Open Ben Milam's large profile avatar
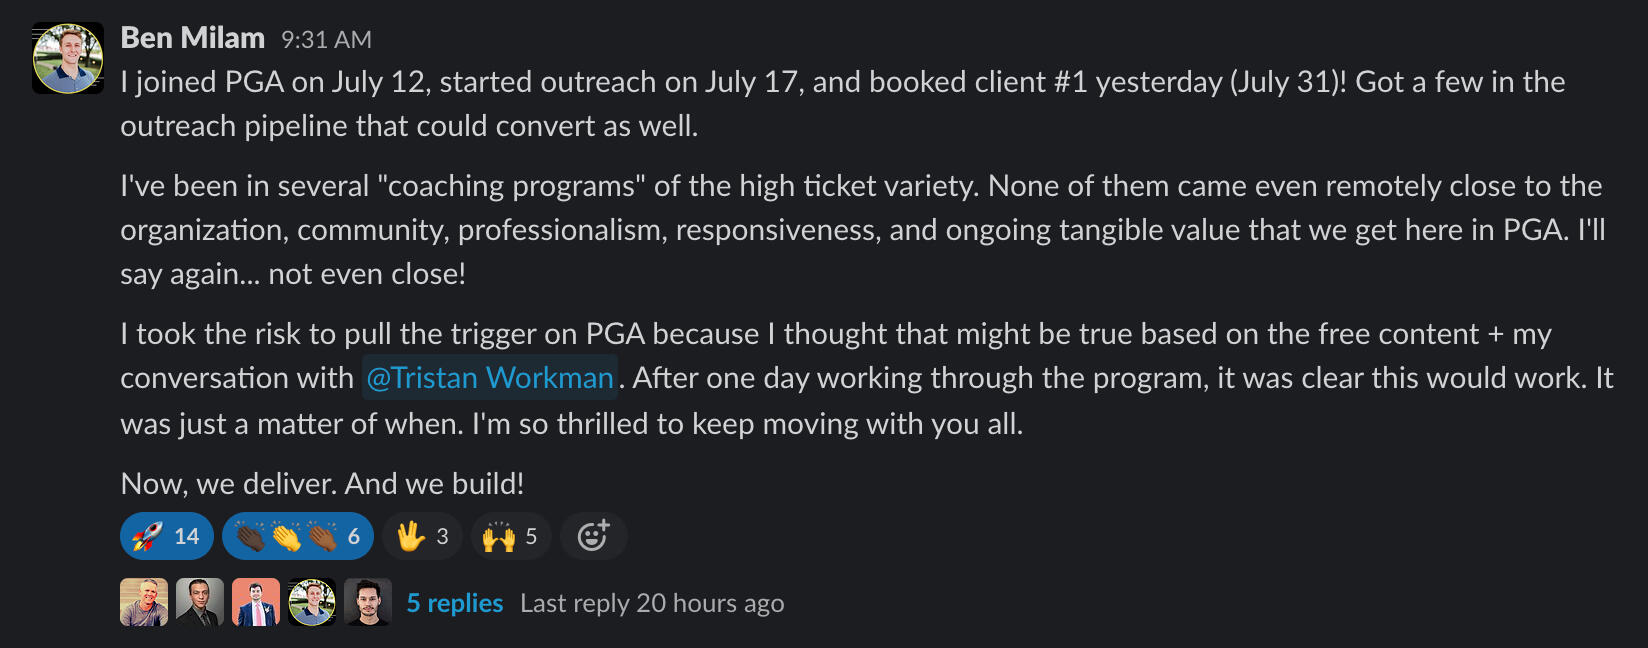 68,58
